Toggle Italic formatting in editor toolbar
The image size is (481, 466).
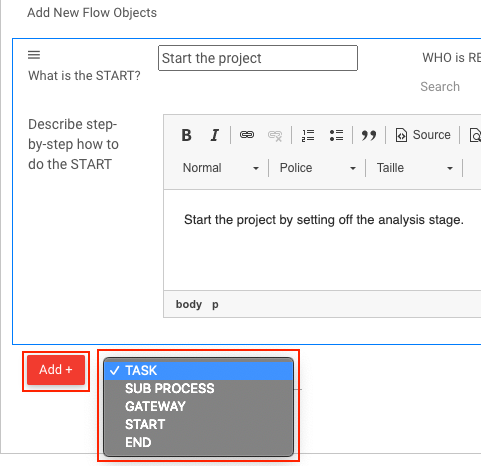point(215,135)
